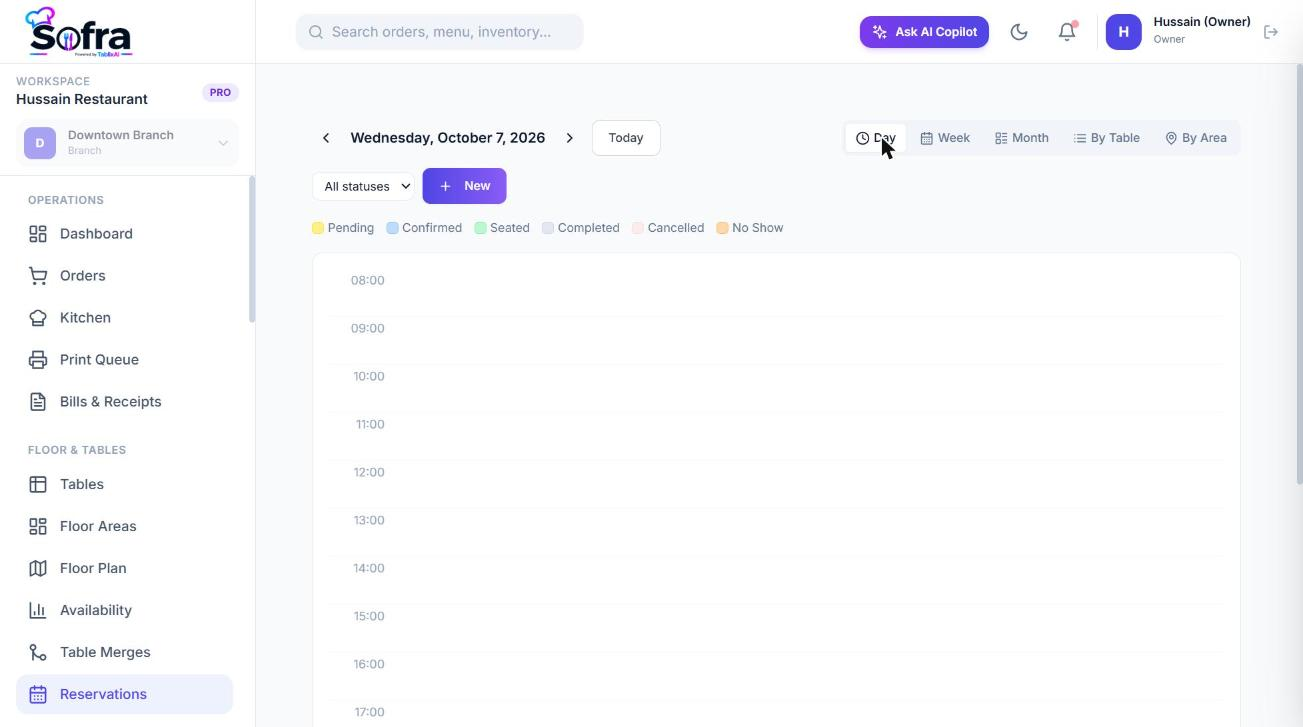Image resolution: width=1303 pixels, height=727 pixels.
Task: Click the logout icon
Action: [x=1271, y=32]
